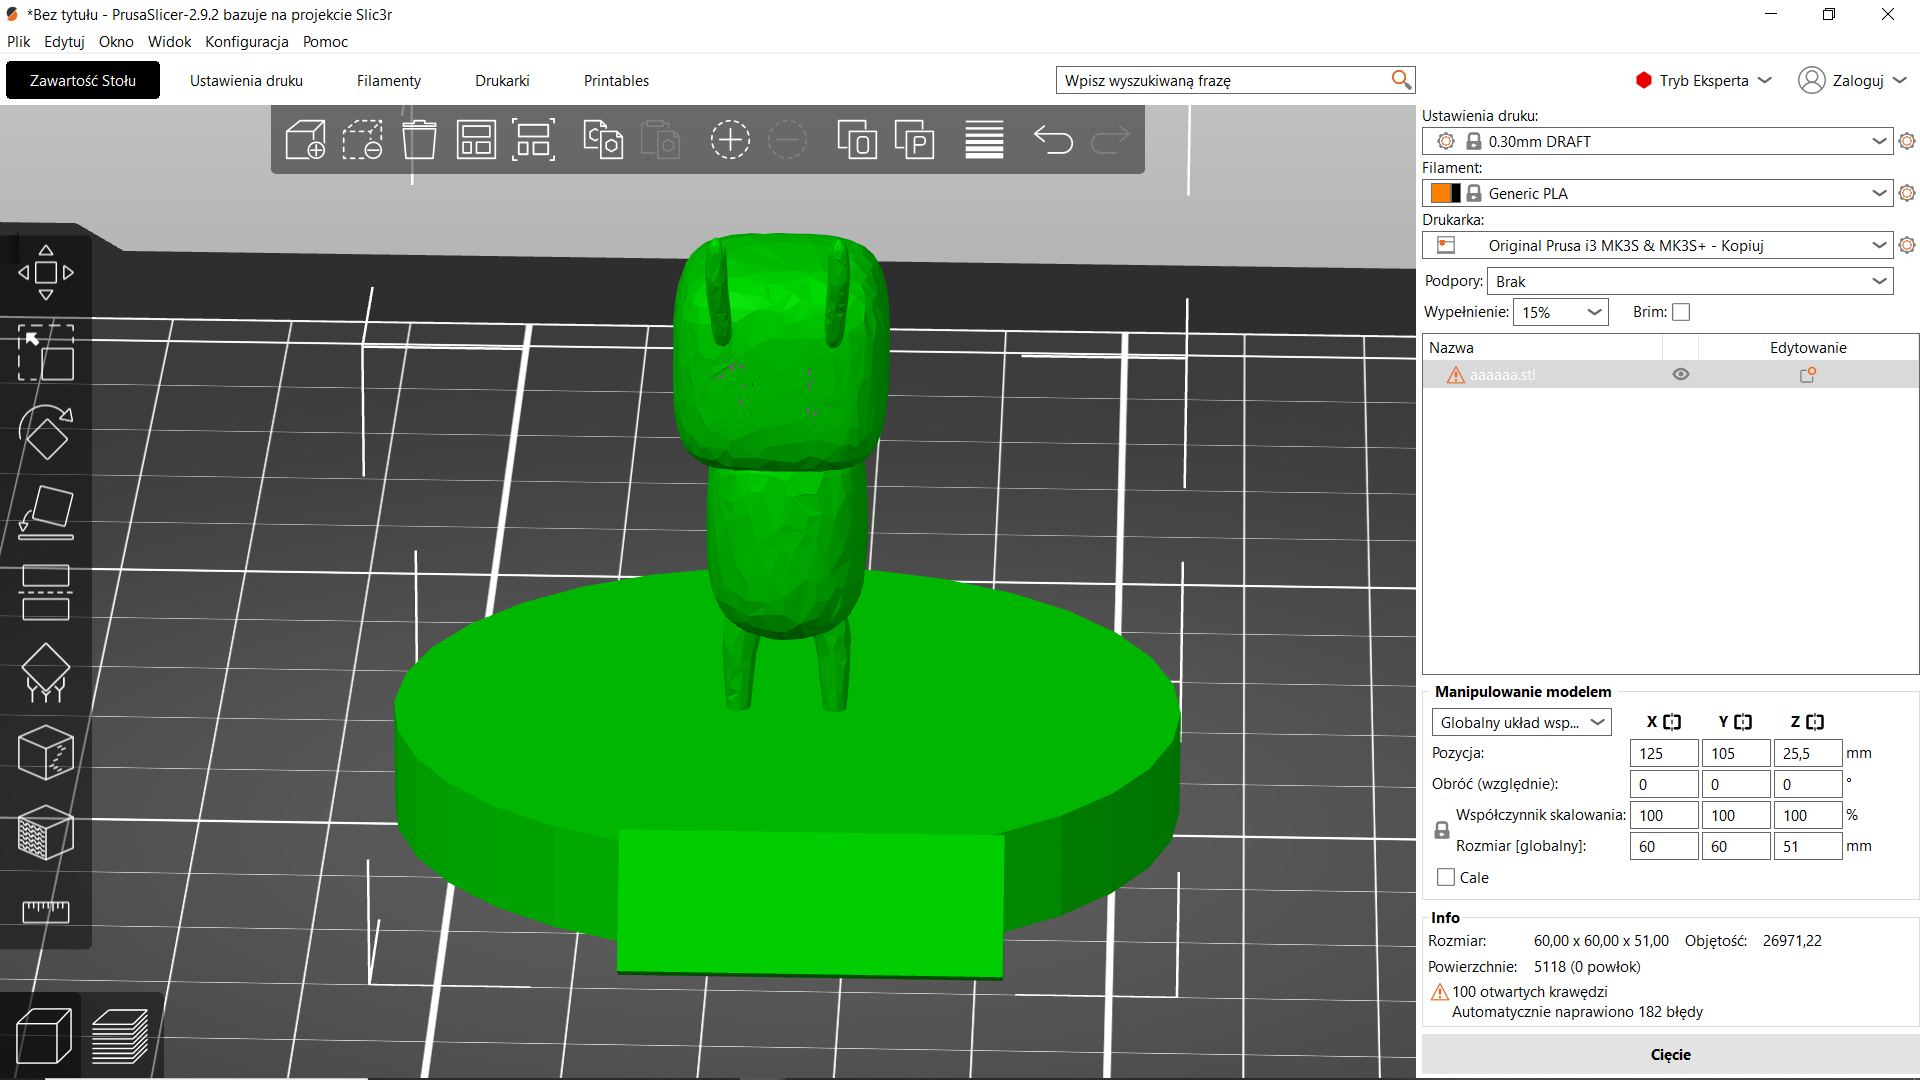This screenshot has width=1920, height=1080.
Task: Click the Variable layer height icon
Action: click(x=984, y=140)
